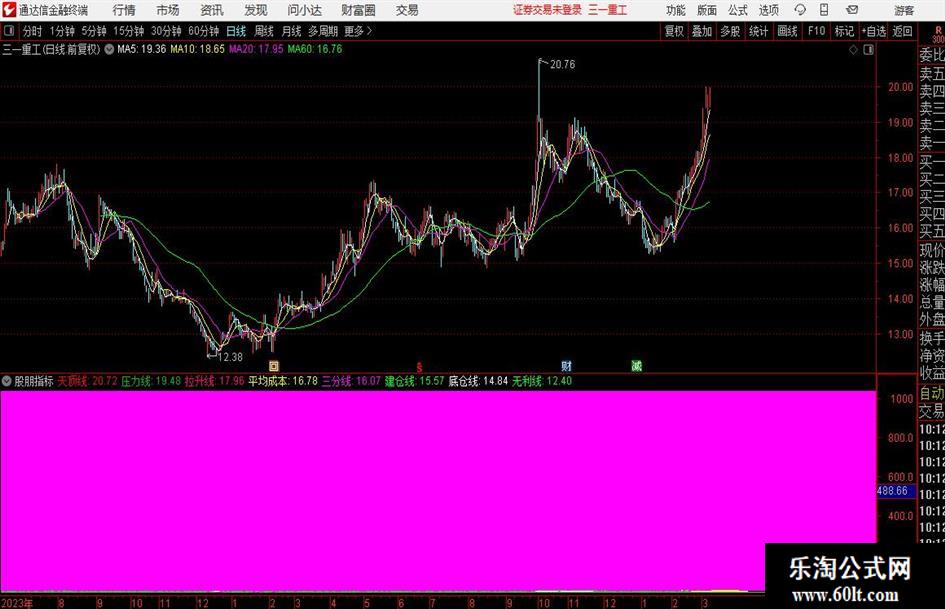Click the 底仓线: 14.84 indicator value
This screenshot has height=609, width=945.
[479, 381]
